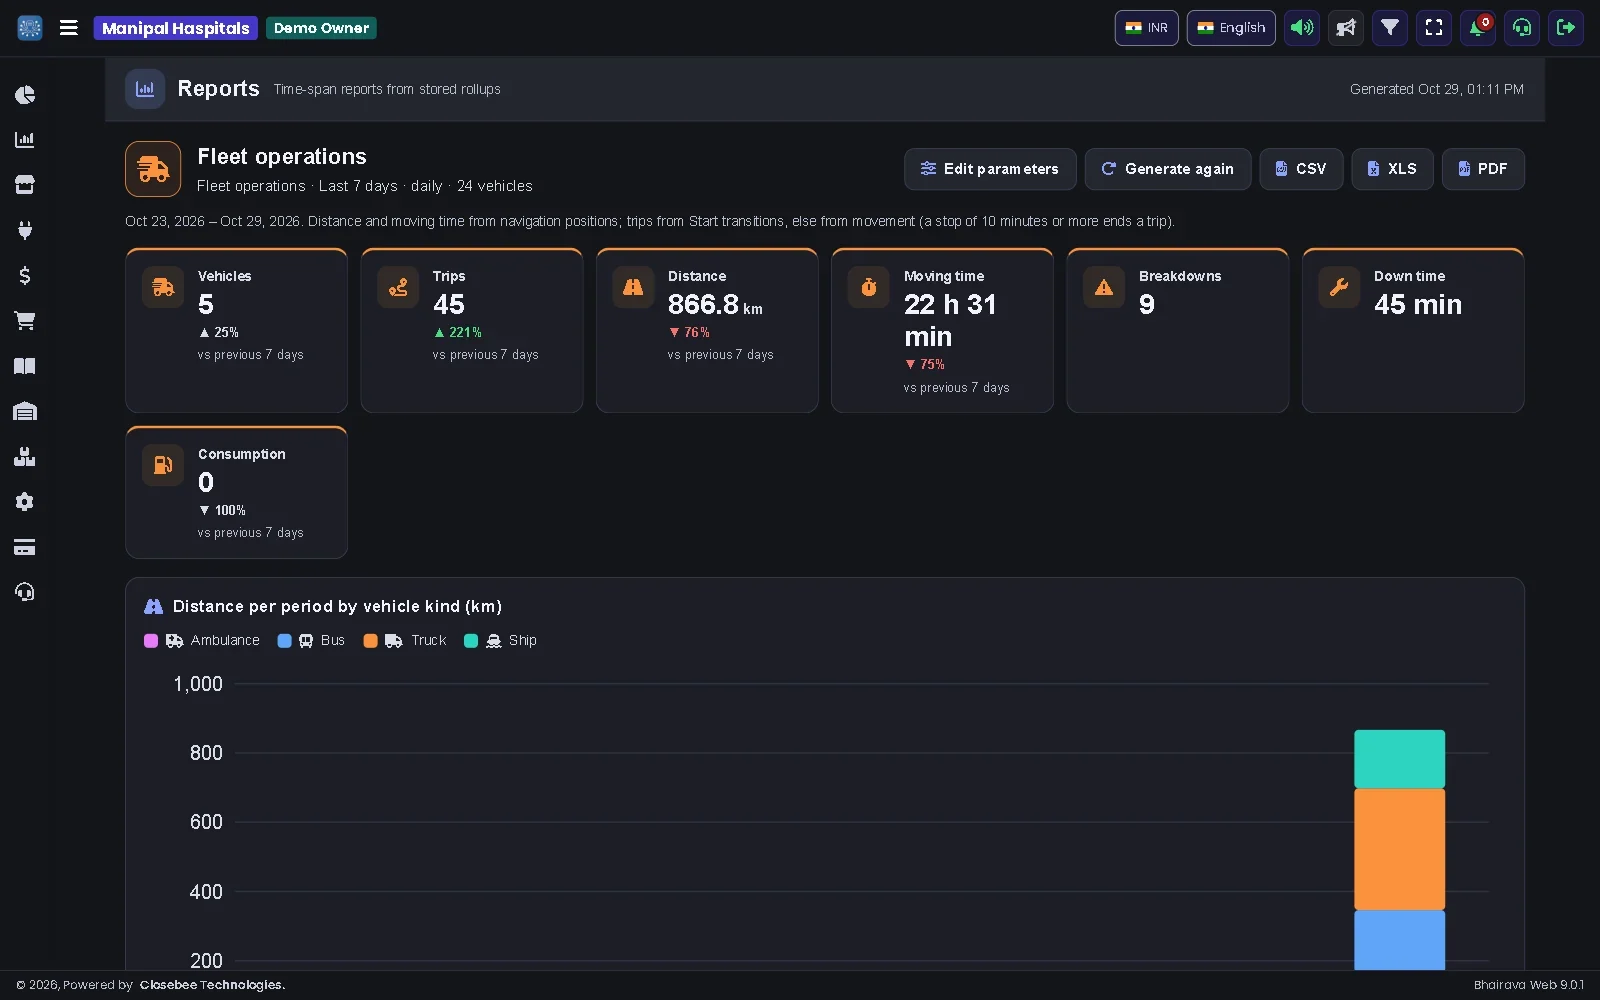The height and width of the screenshot is (1000, 1600).
Task: Toggle the Ship legend entry
Action: click(500, 640)
